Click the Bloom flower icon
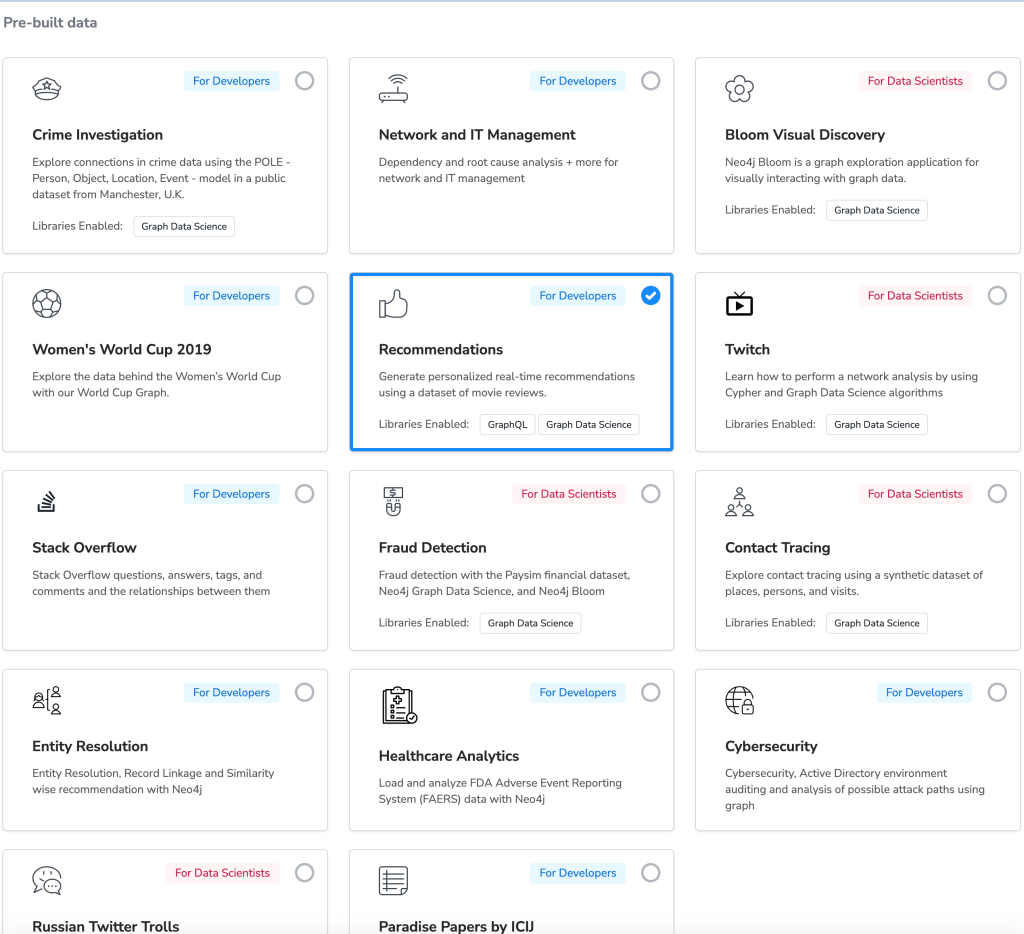 click(x=739, y=88)
